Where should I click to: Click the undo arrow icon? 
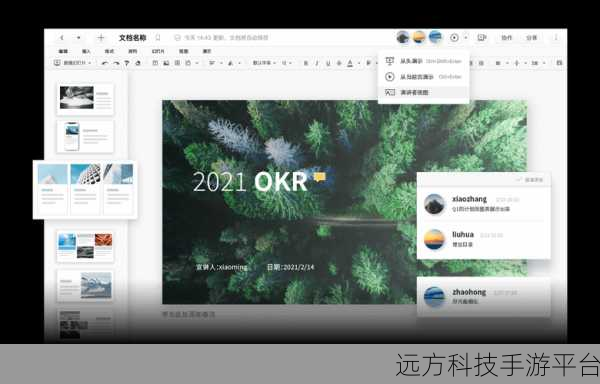[105, 63]
